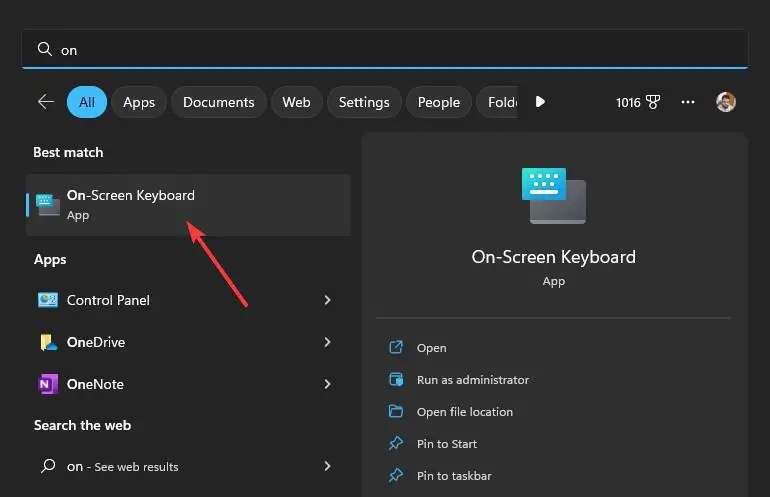Click the large On-Screen Keyboard preview icon
770x497 pixels.
coord(553,195)
